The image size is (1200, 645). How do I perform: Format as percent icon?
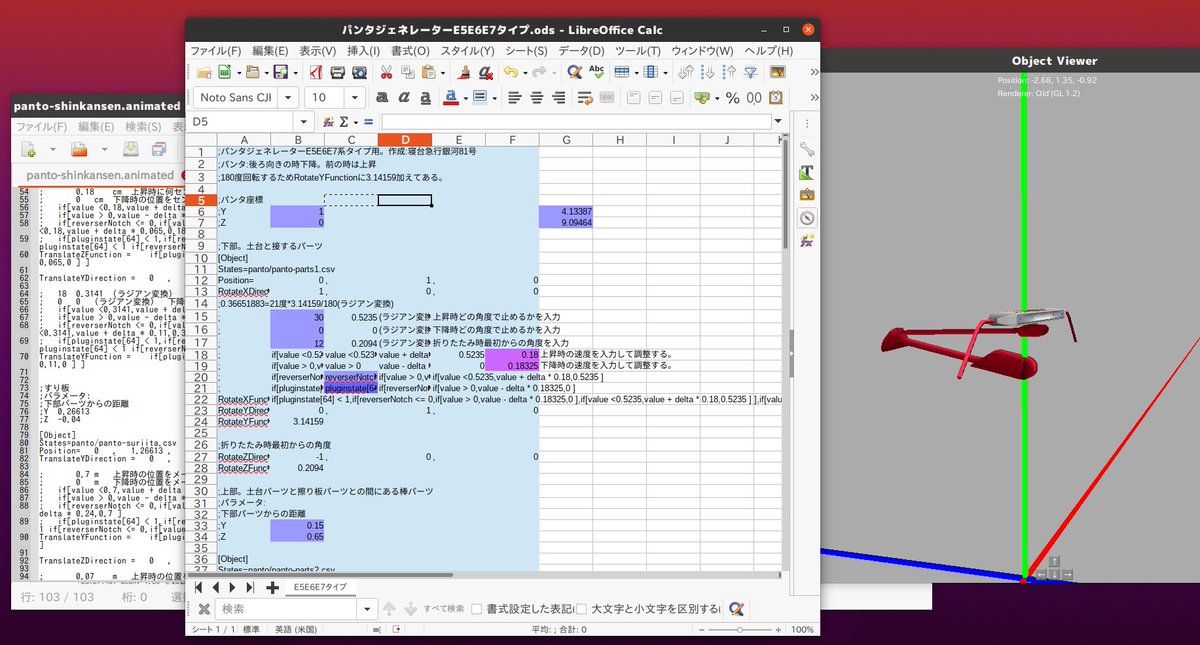click(732, 98)
